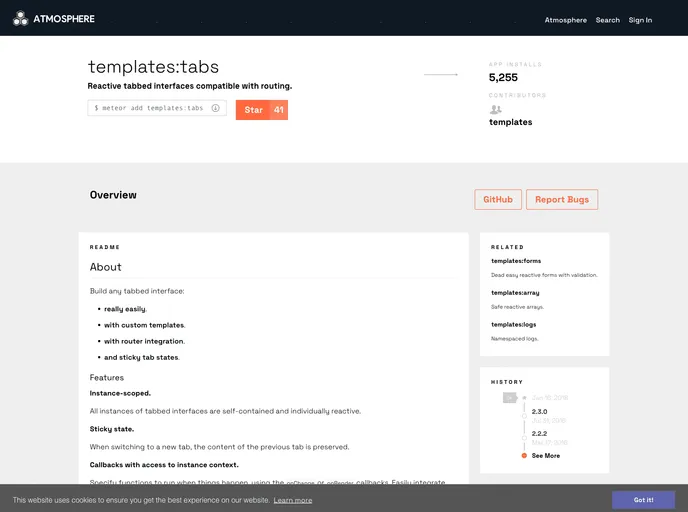
Task: Click Sign In in the header
Action: [640, 20]
